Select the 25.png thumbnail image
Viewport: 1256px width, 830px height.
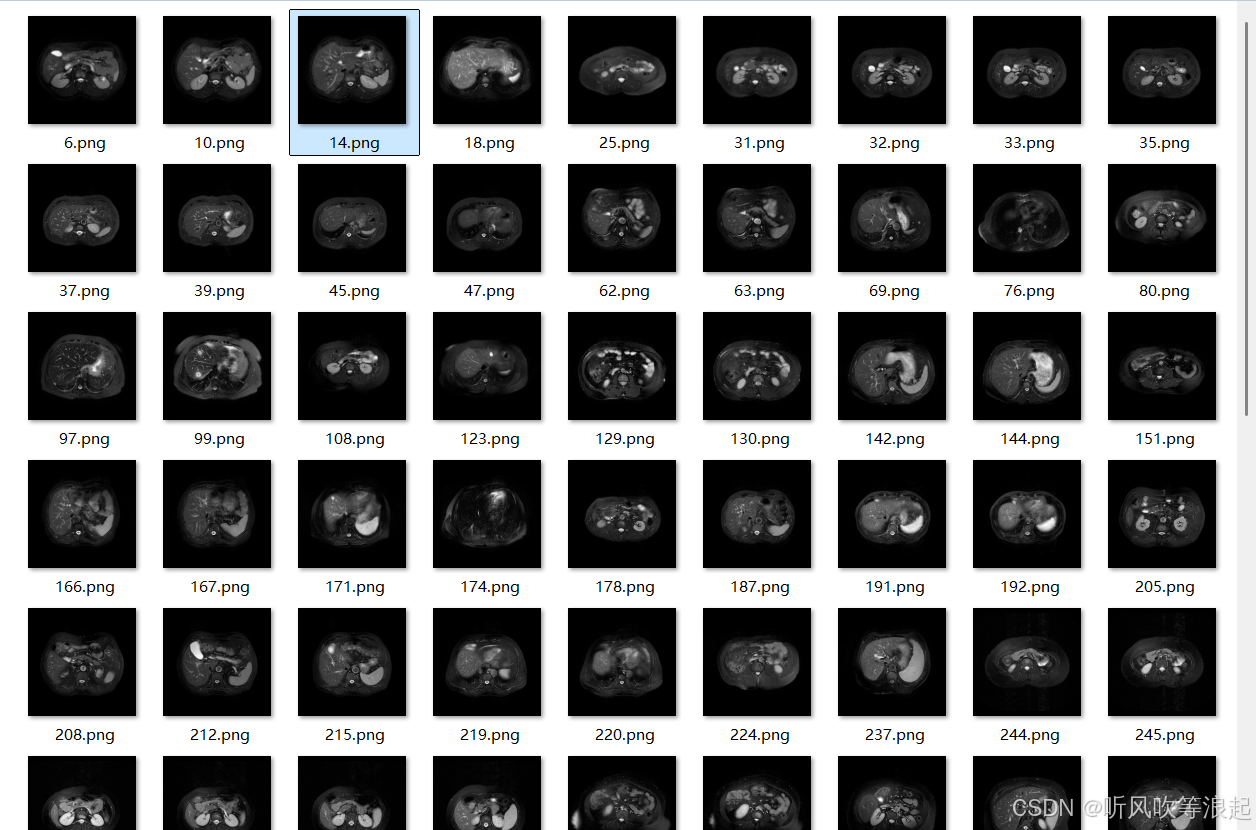(x=622, y=70)
